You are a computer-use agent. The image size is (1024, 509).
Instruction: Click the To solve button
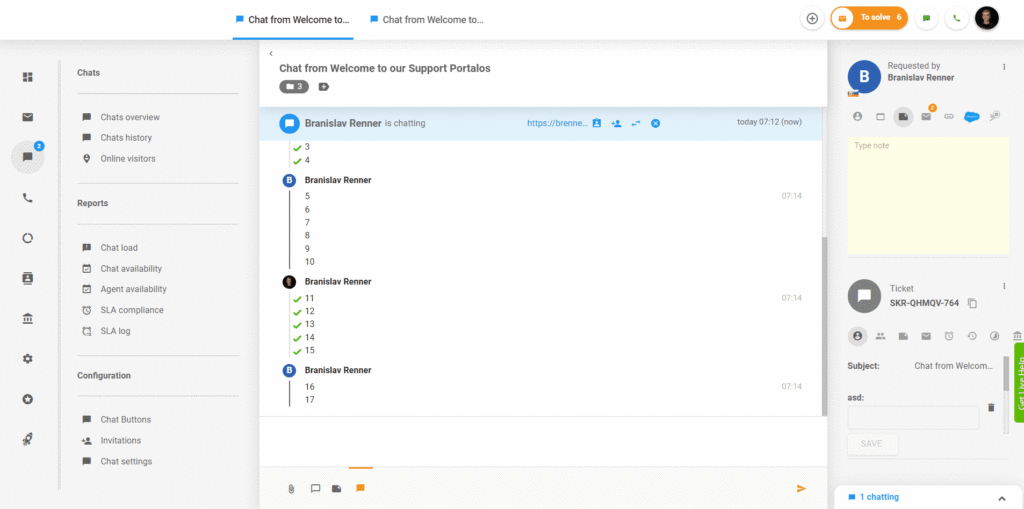point(869,18)
